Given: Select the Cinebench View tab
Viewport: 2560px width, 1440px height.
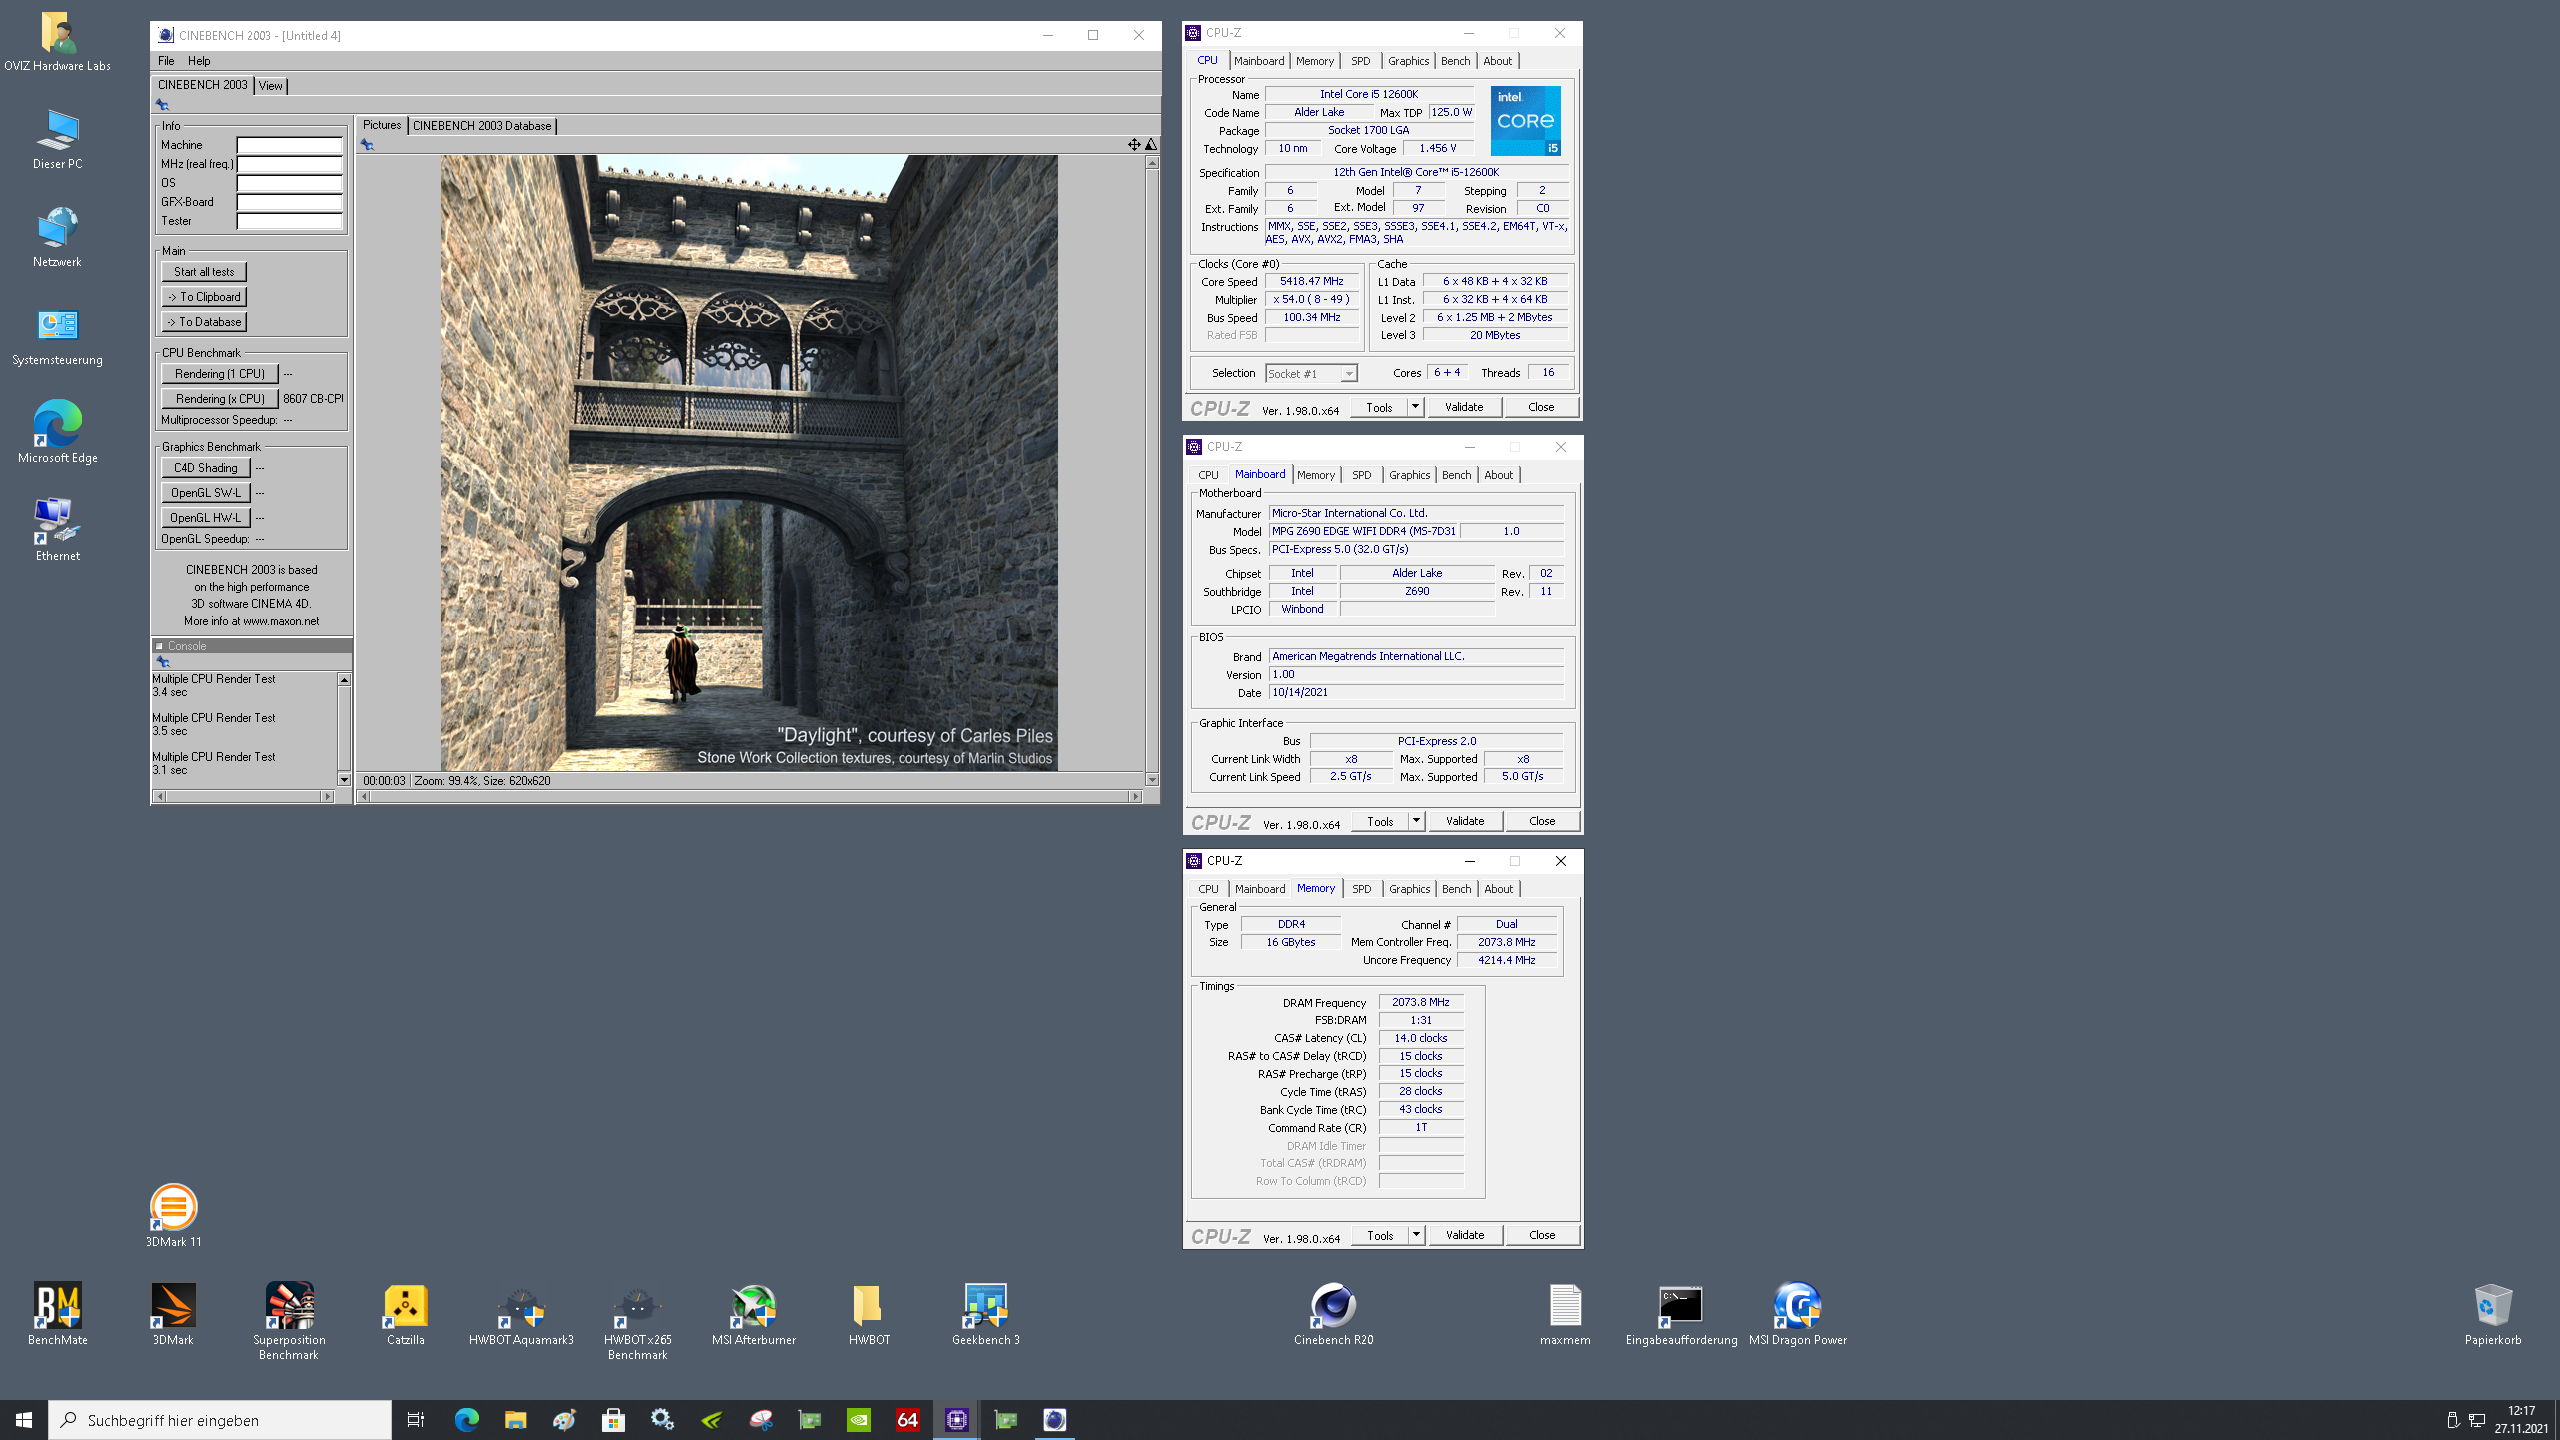Looking at the screenshot, I should [x=271, y=86].
